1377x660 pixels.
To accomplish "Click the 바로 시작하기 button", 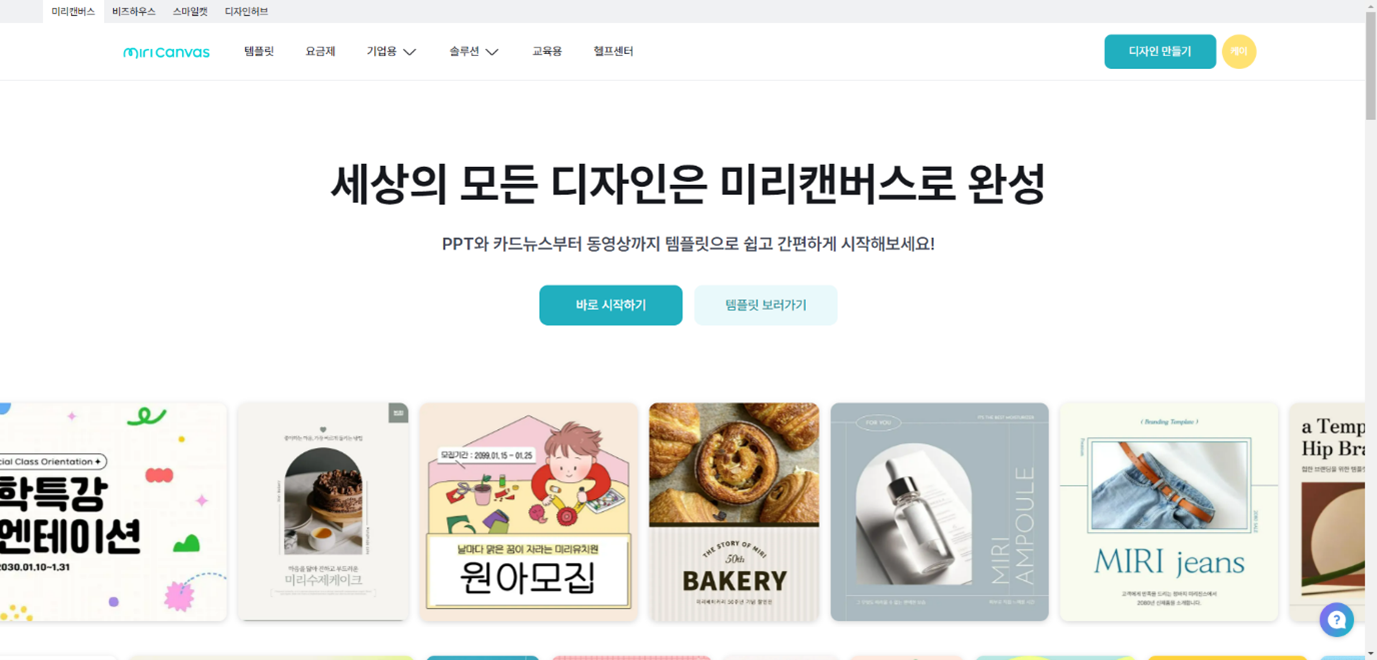I will click(x=611, y=305).
